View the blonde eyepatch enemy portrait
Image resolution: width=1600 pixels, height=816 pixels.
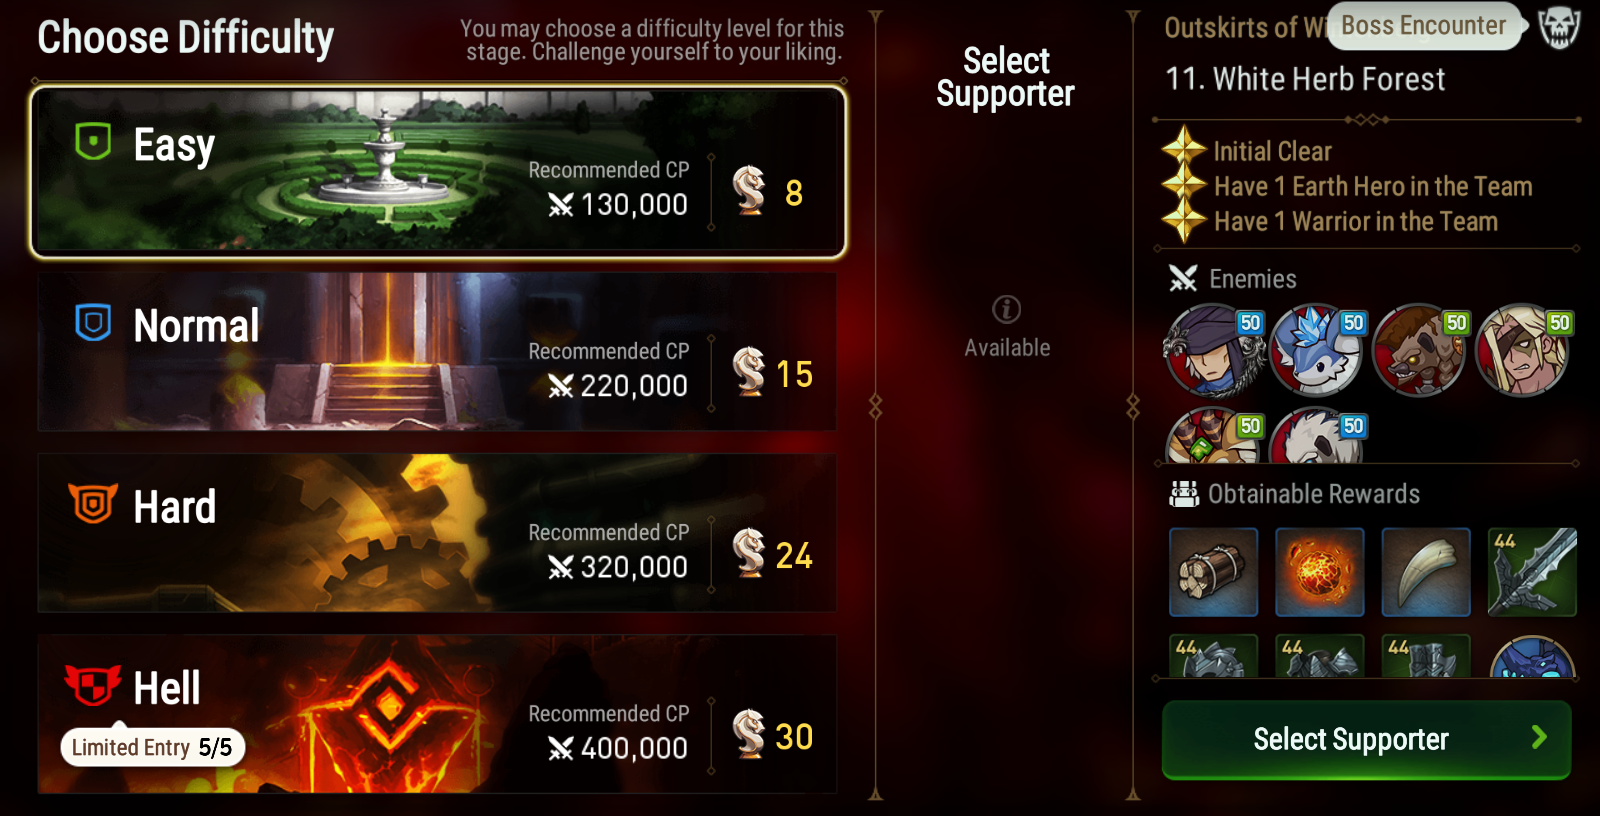(1523, 351)
